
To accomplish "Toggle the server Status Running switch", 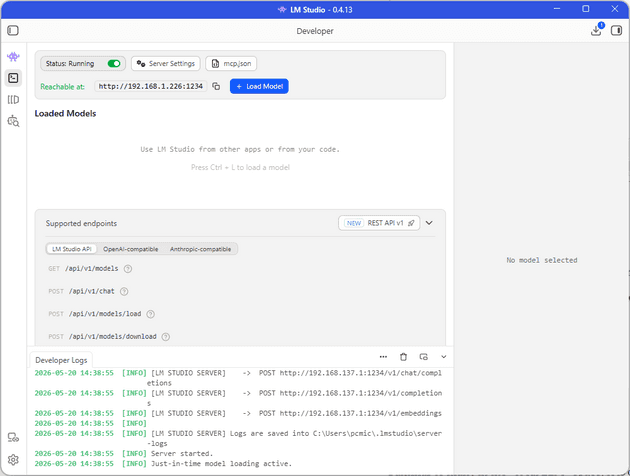I will [x=114, y=63].
